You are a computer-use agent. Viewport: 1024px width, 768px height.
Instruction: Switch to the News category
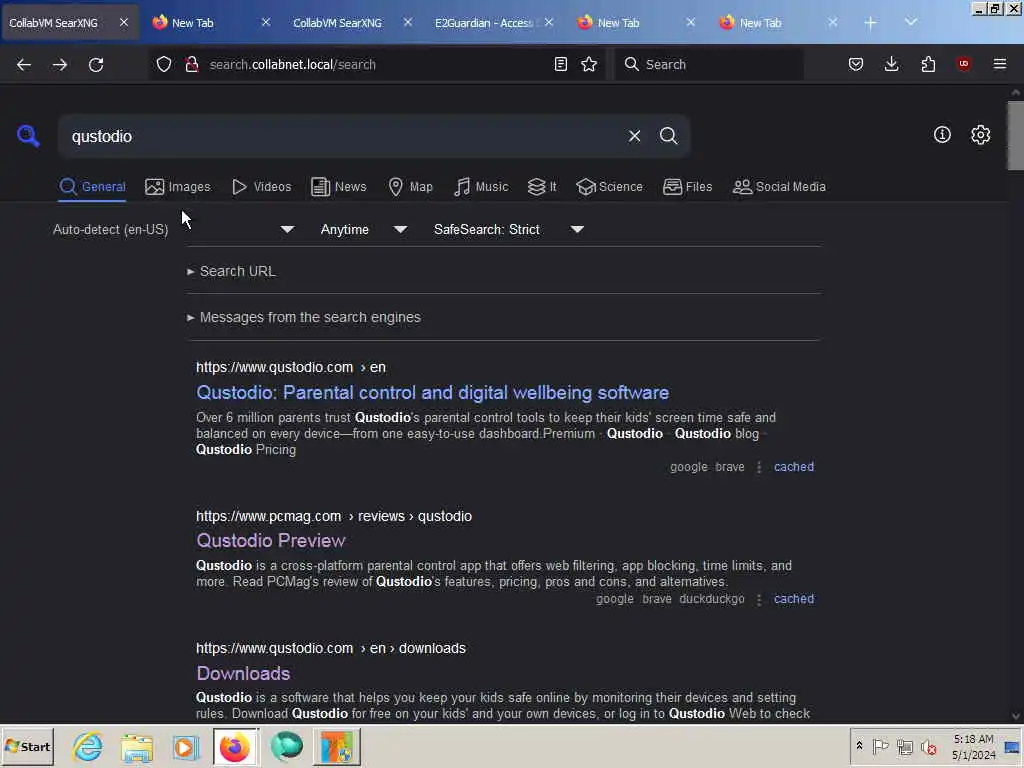338,187
